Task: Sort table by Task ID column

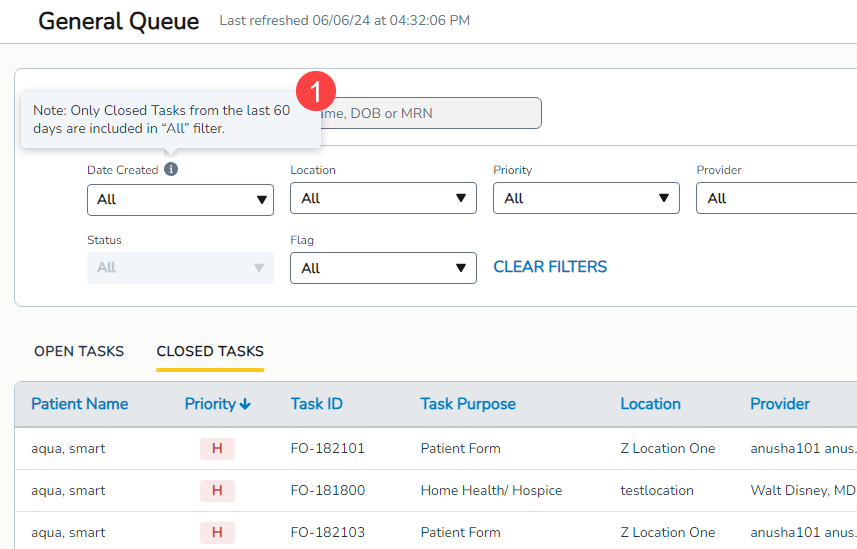Action: [316, 404]
